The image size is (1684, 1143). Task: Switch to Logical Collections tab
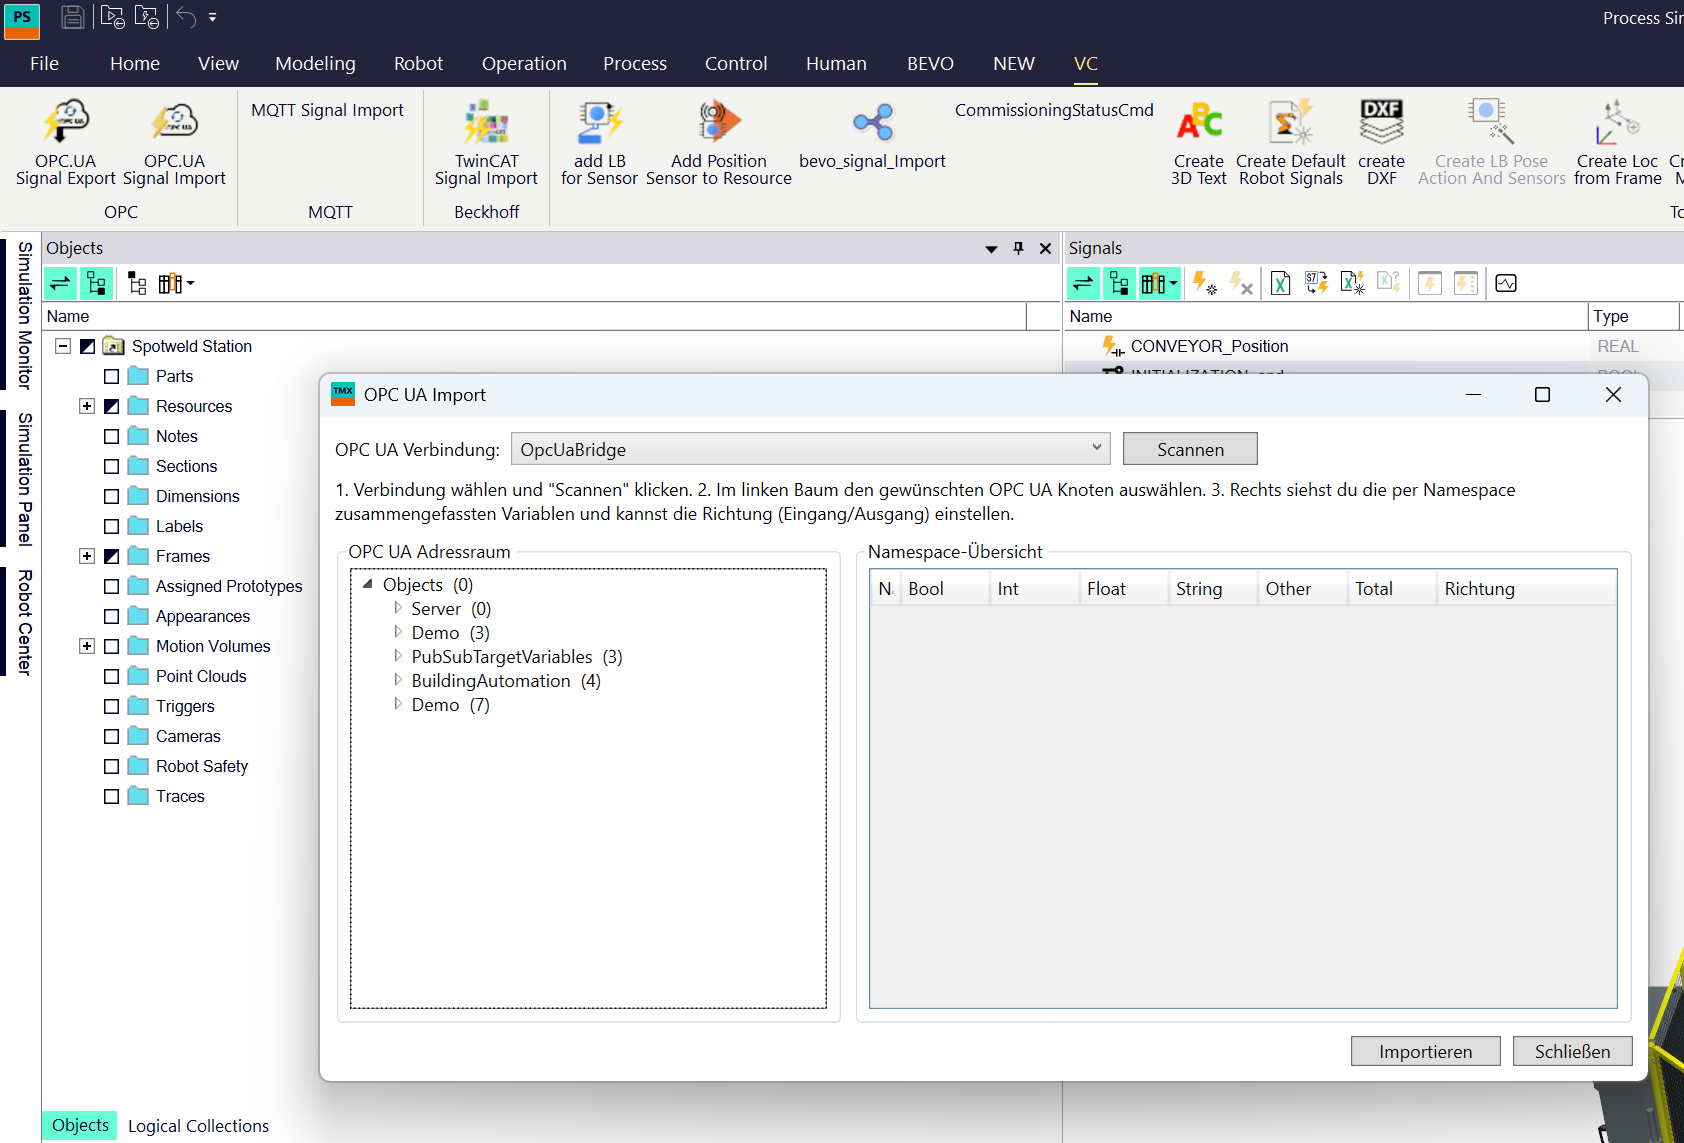[198, 1126]
